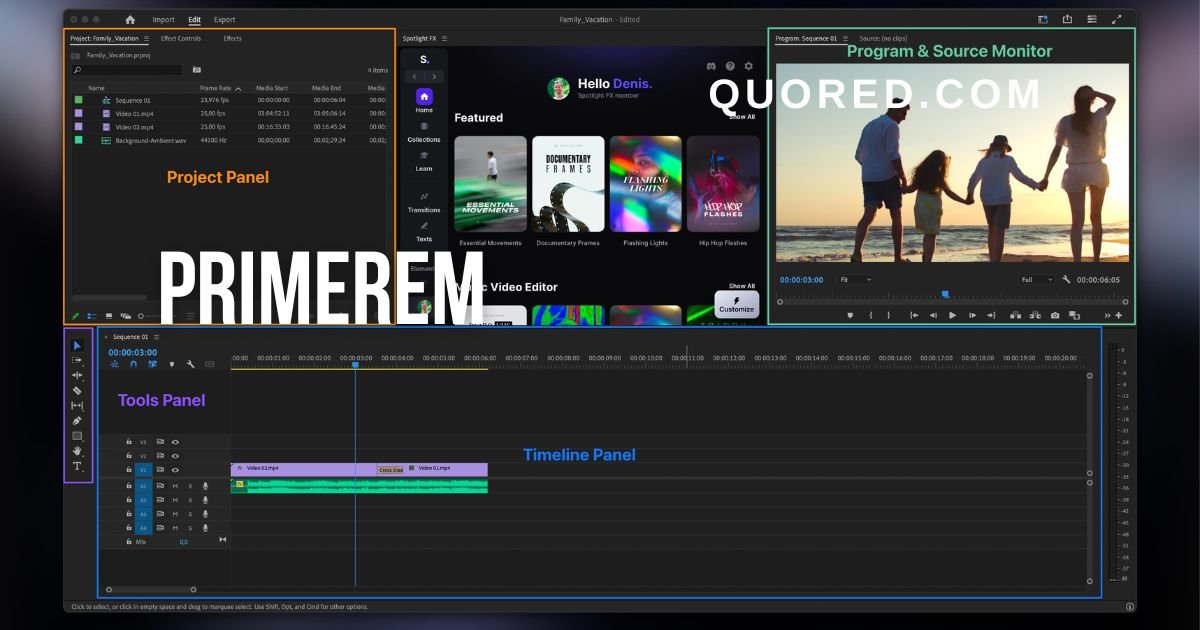Open the Export workspace tab

coord(225,19)
